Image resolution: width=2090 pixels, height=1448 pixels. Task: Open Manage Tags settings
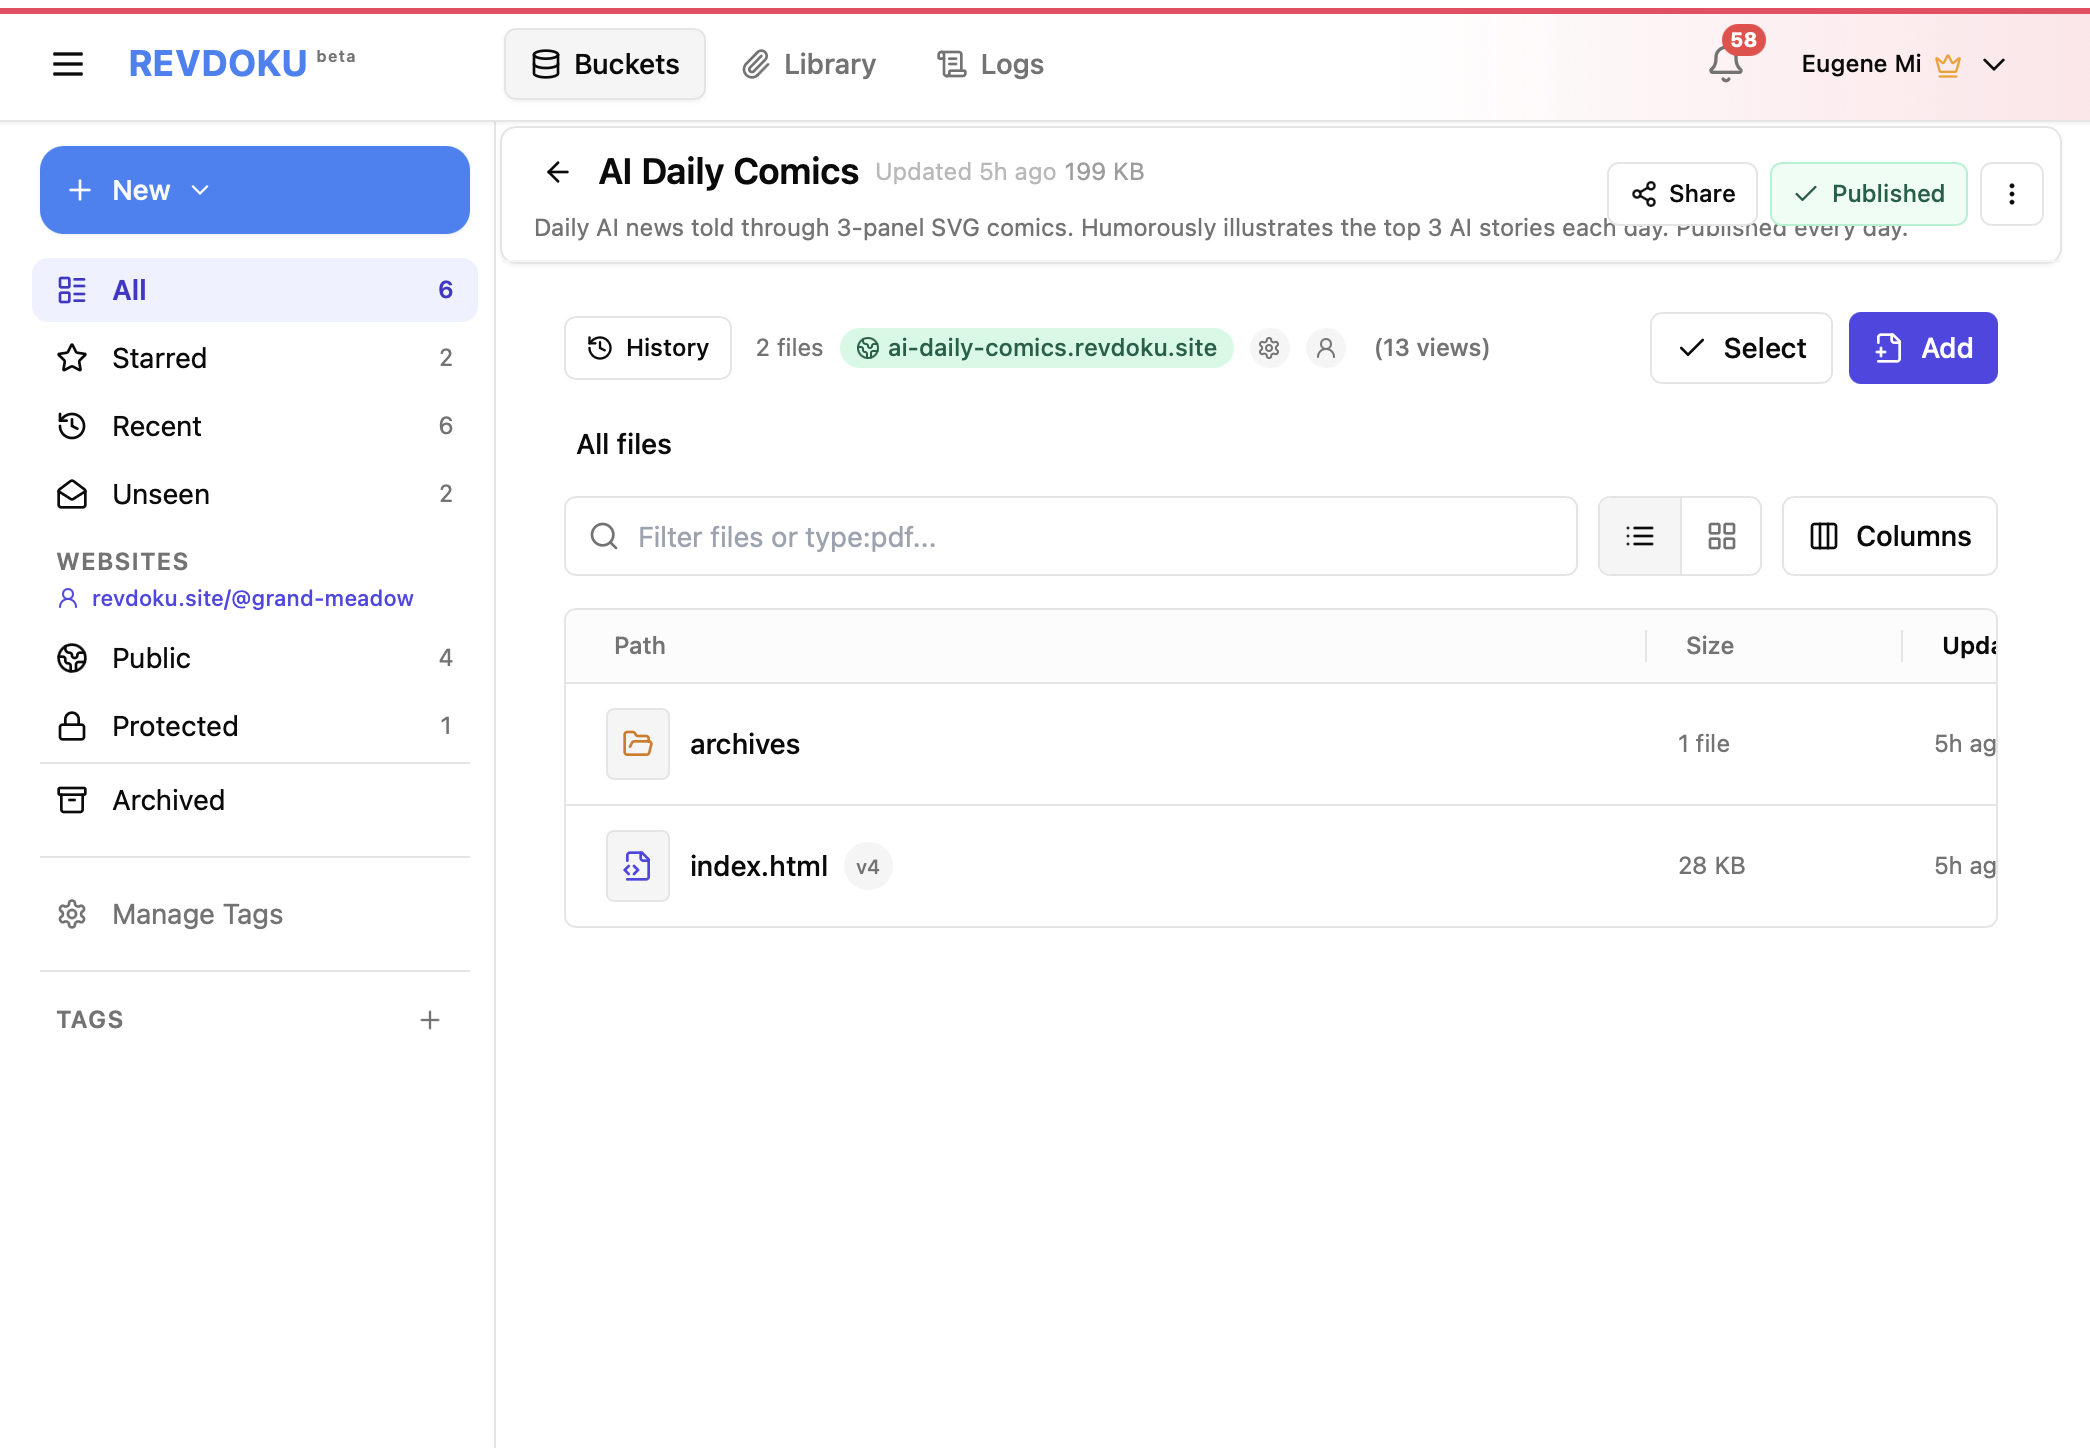point(255,914)
